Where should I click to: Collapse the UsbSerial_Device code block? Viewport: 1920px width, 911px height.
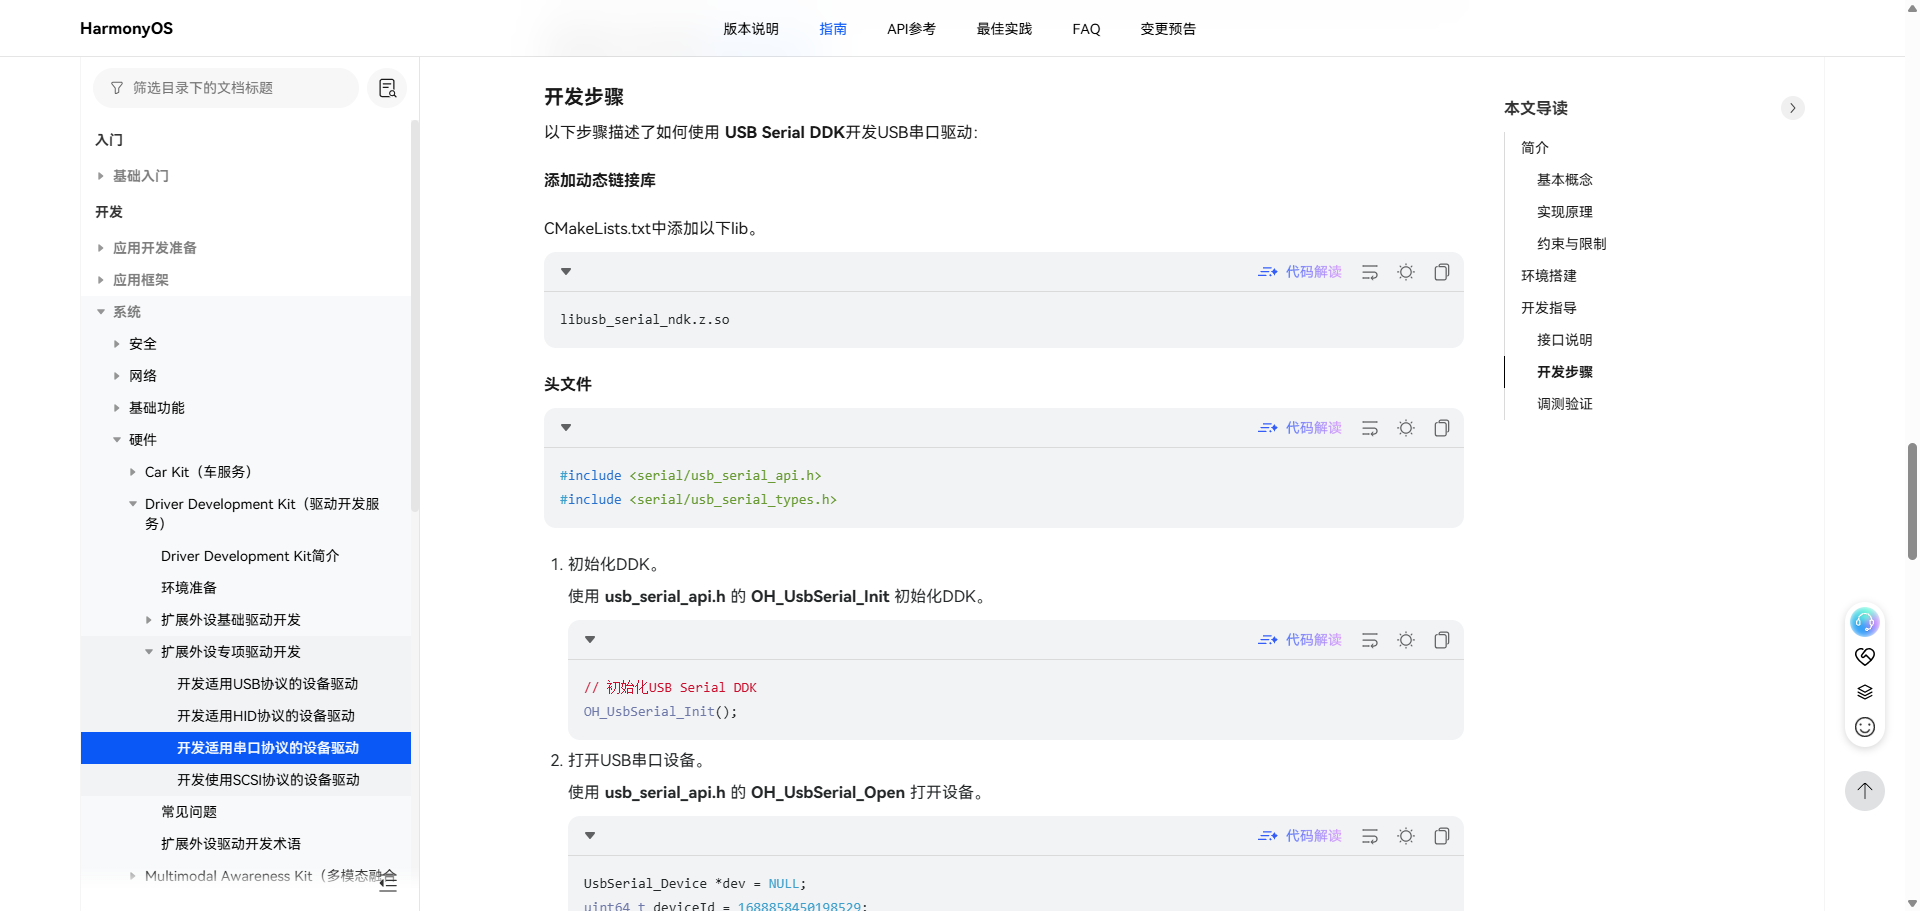[x=590, y=836]
